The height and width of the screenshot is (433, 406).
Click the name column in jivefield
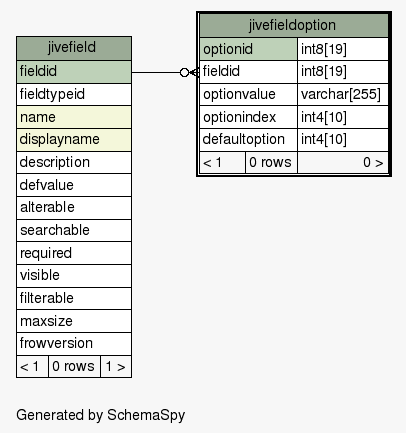pyautogui.click(x=74, y=117)
